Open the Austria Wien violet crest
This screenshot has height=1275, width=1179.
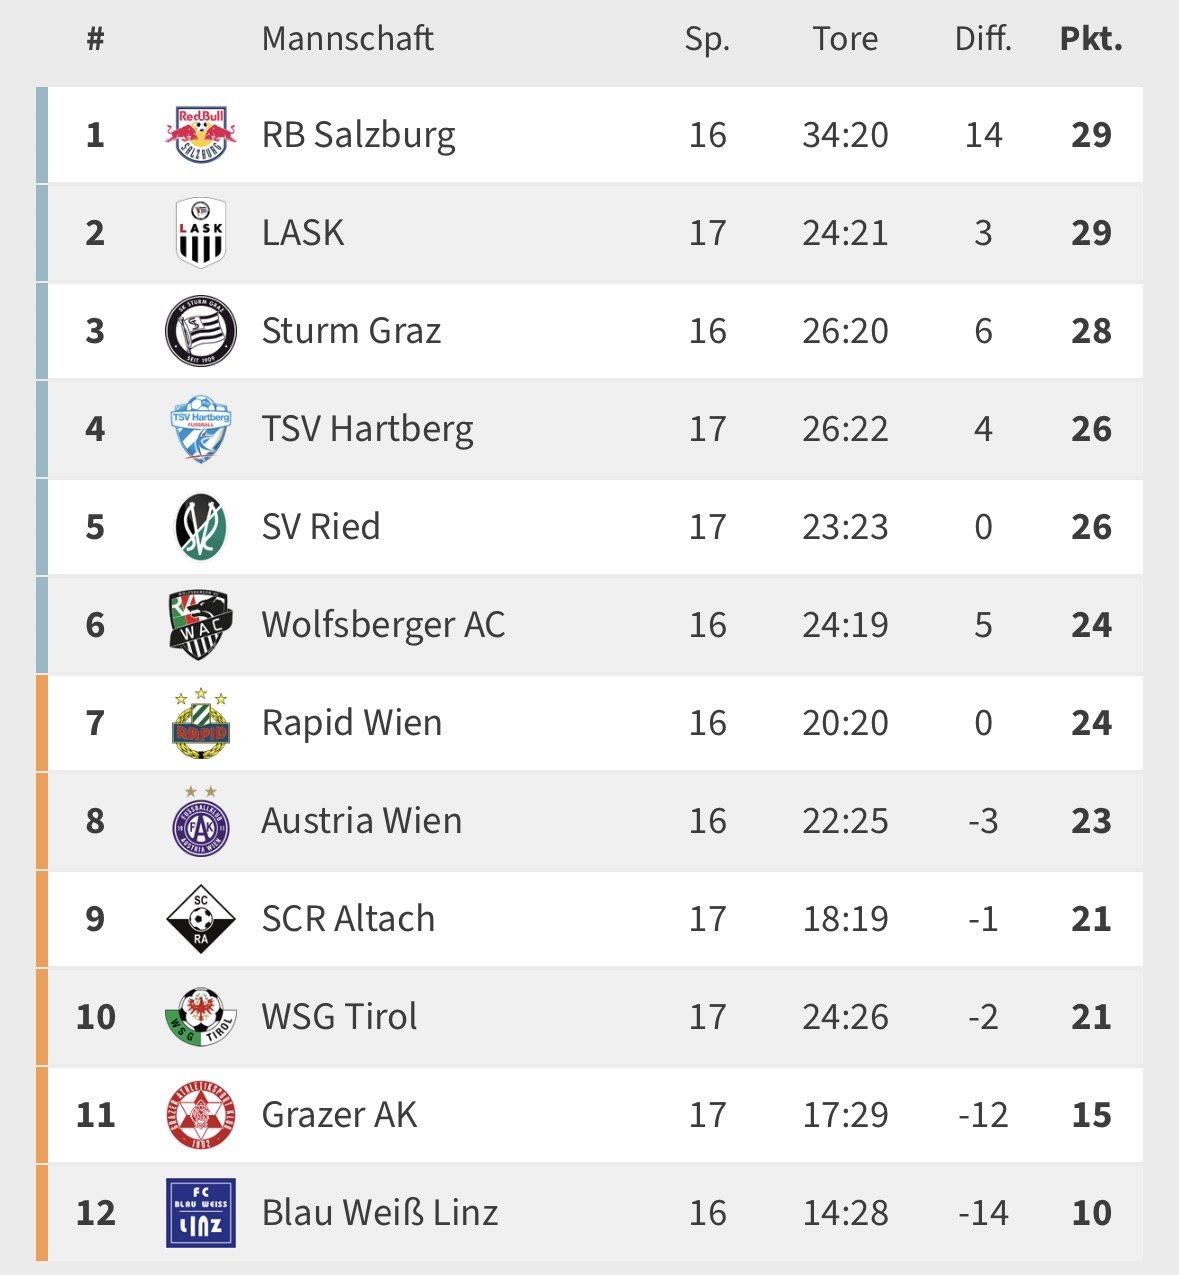[x=201, y=821]
